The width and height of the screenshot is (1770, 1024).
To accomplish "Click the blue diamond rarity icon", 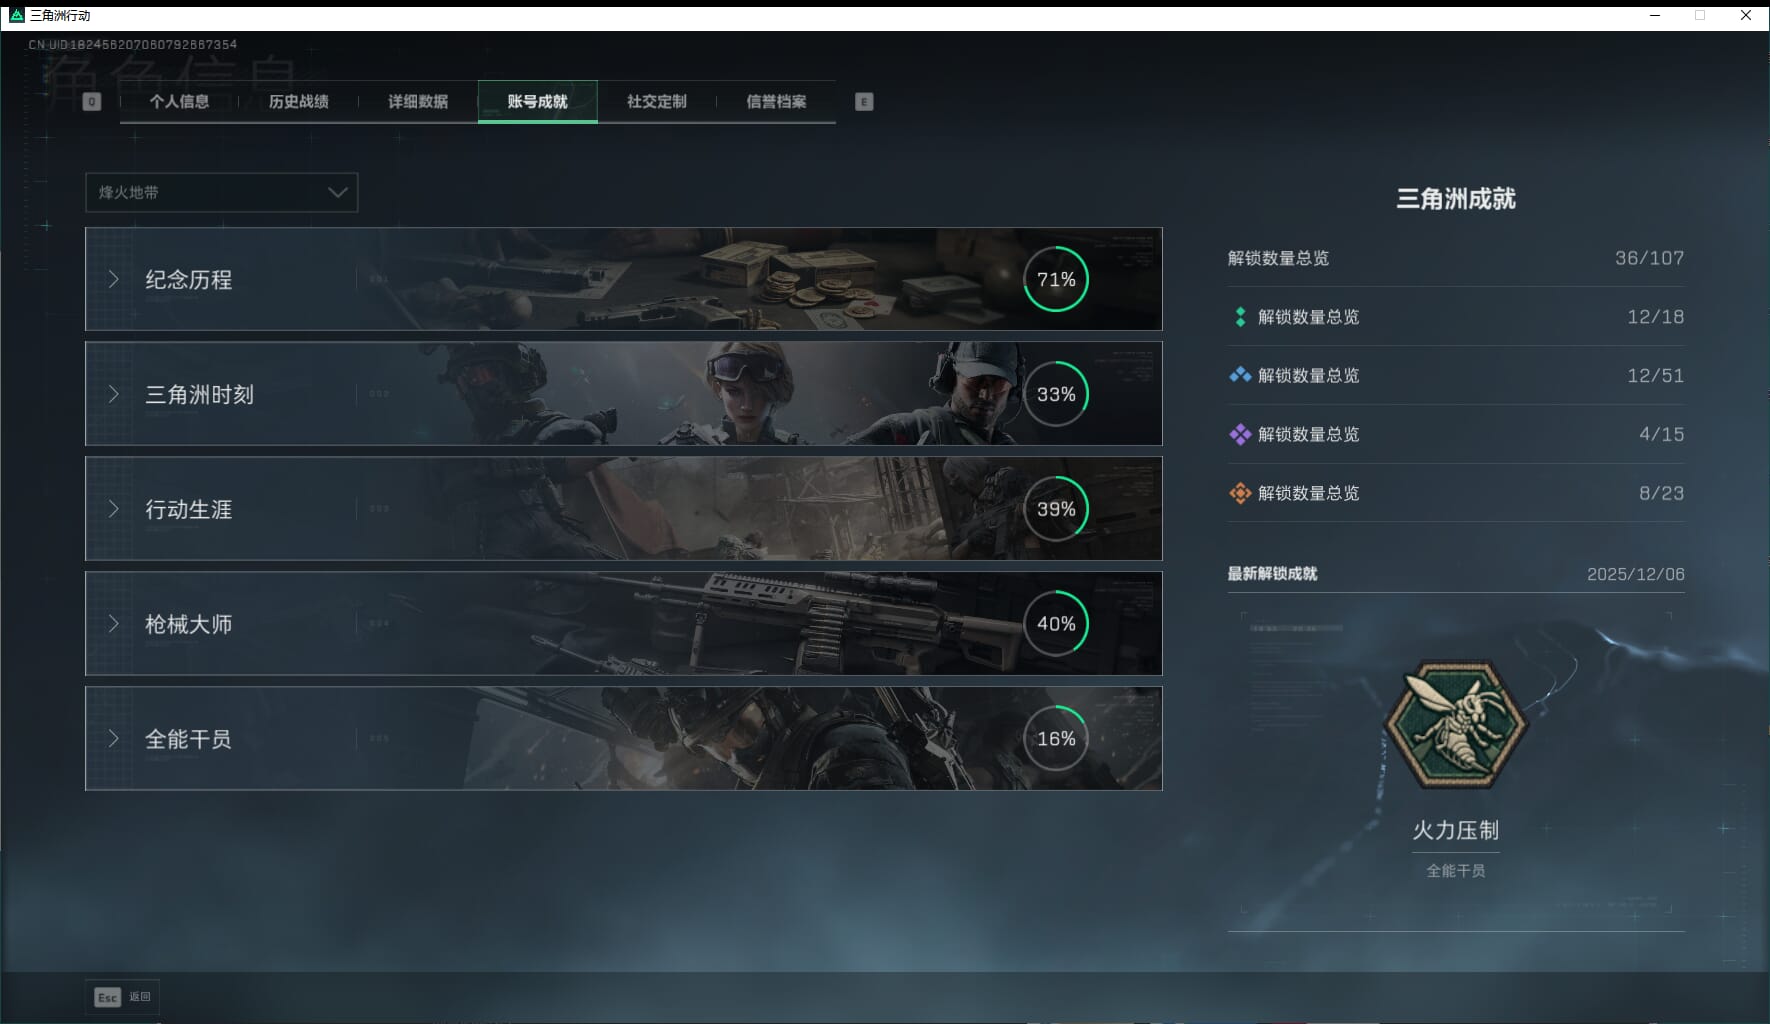I will 1240,375.
